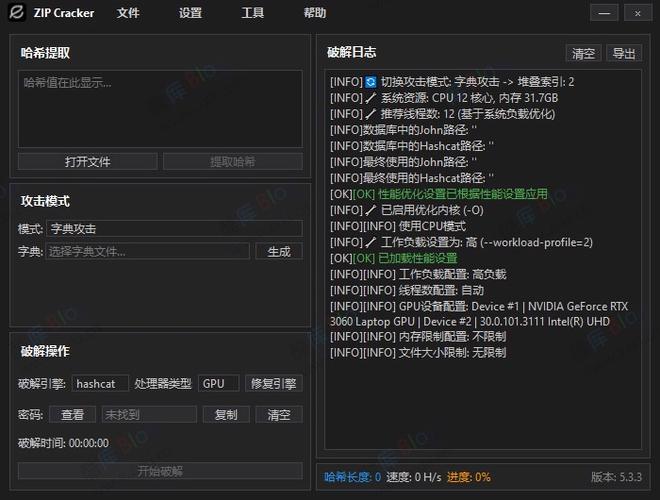
Task: Click the 破解时间: 00:00:00 text
Action: click(x=63, y=443)
